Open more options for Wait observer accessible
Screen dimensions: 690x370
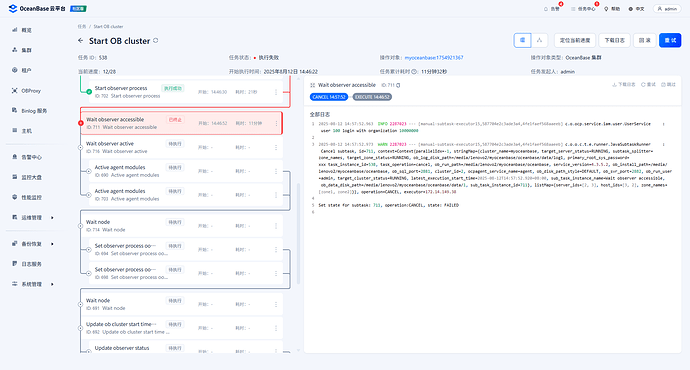pyautogui.click(x=276, y=123)
